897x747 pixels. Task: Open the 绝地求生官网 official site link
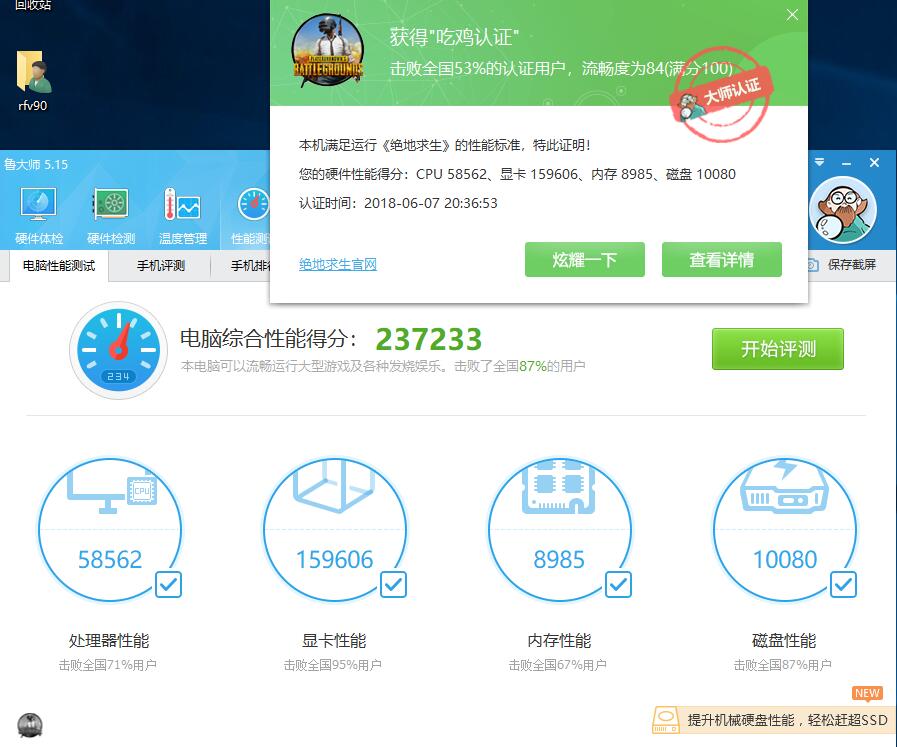pyautogui.click(x=338, y=264)
